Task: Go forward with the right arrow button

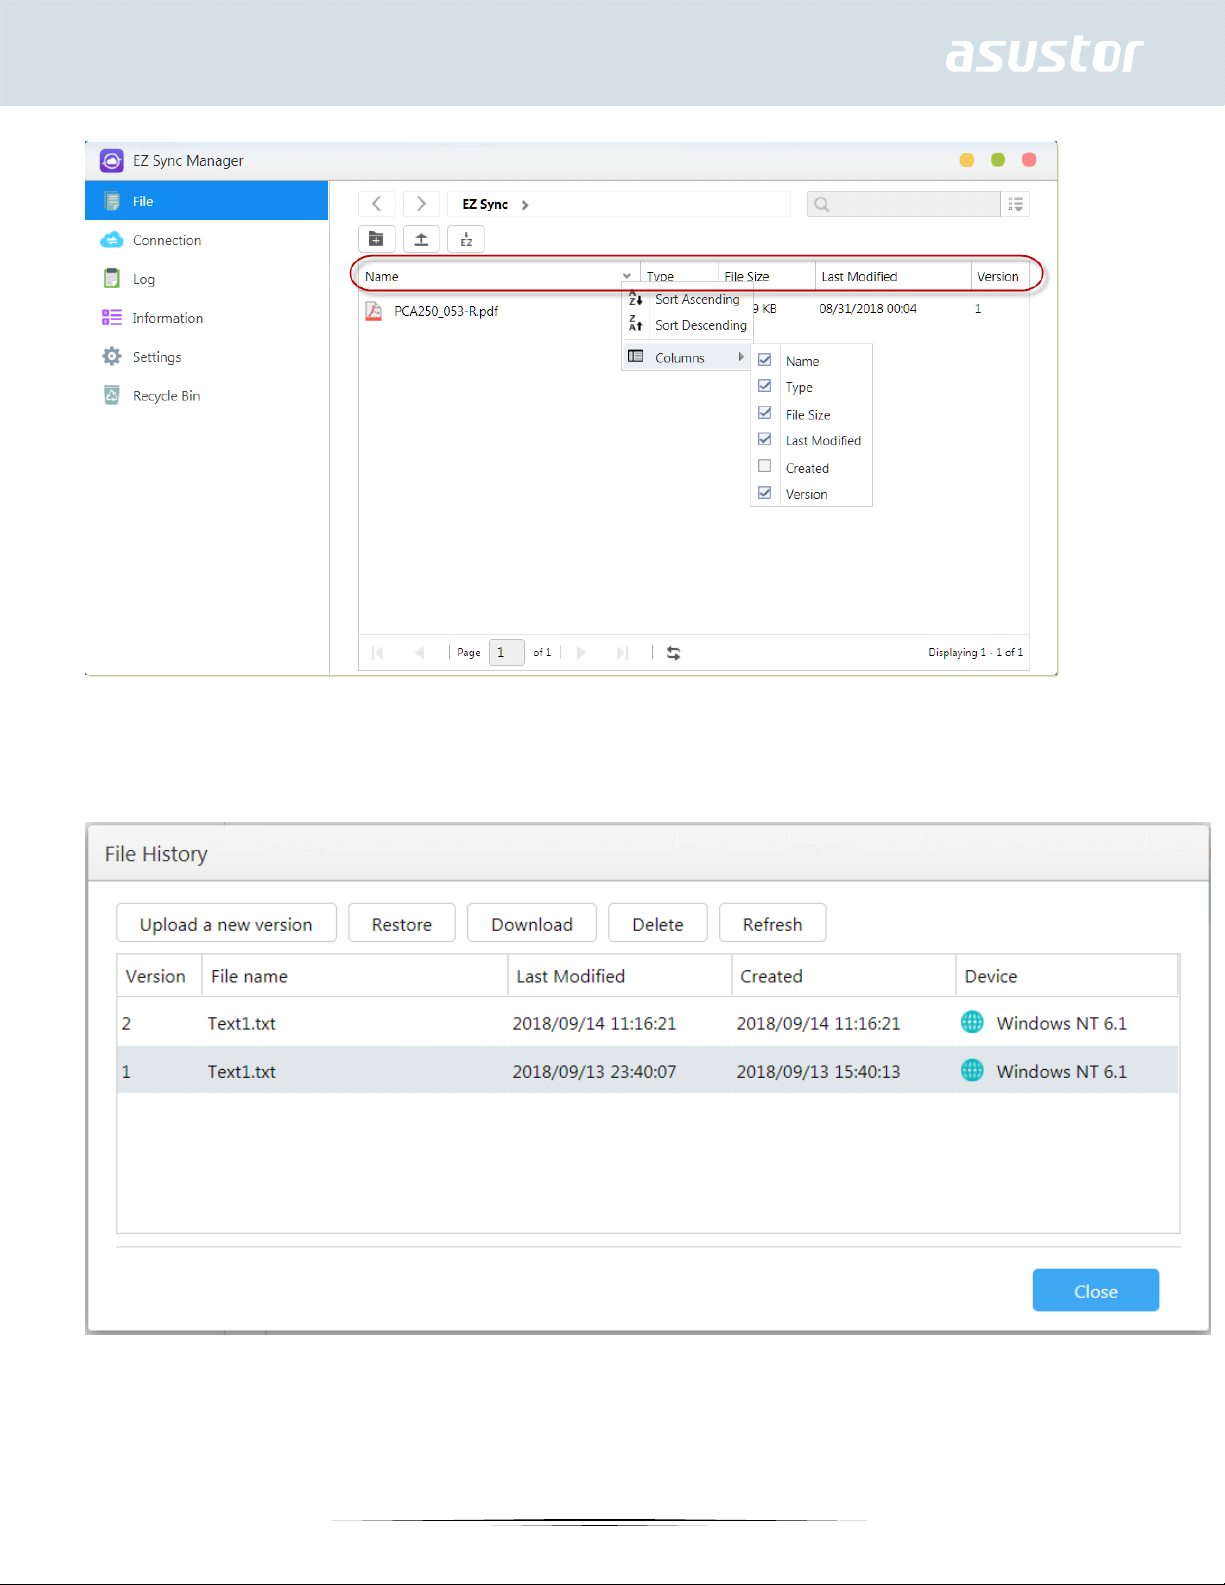Action: coord(421,204)
